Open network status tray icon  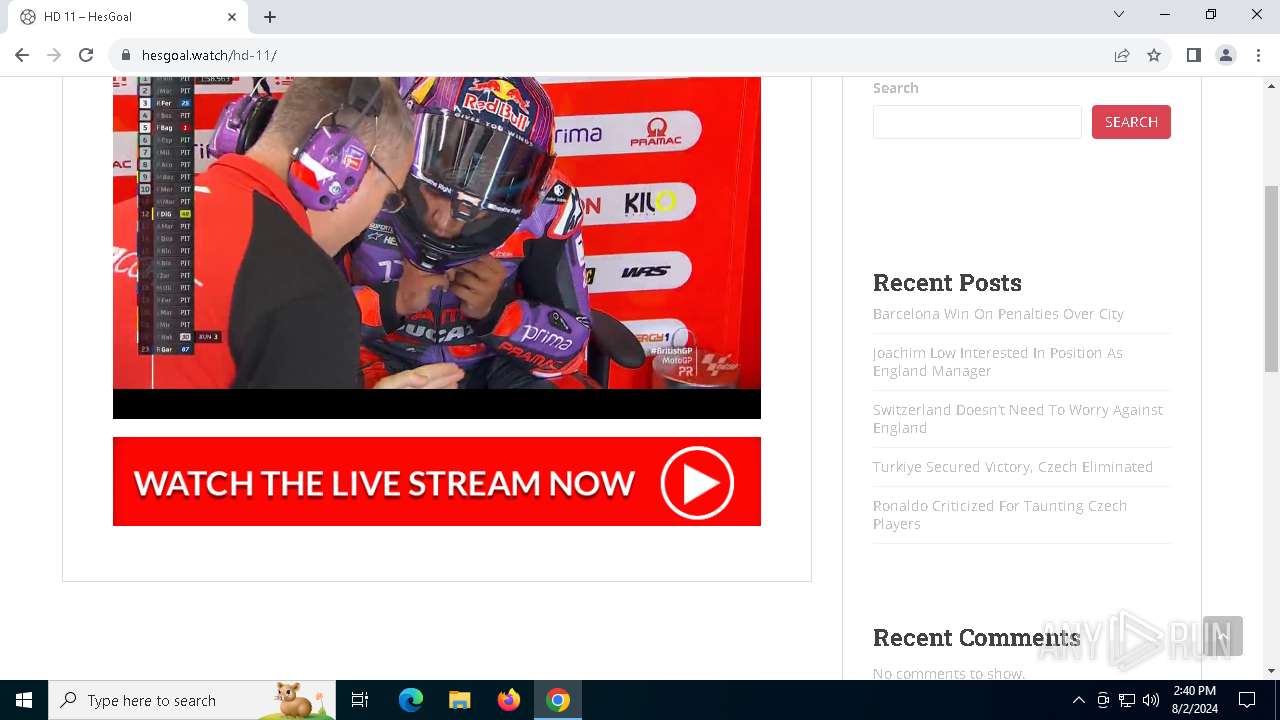pyautogui.click(x=1127, y=700)
